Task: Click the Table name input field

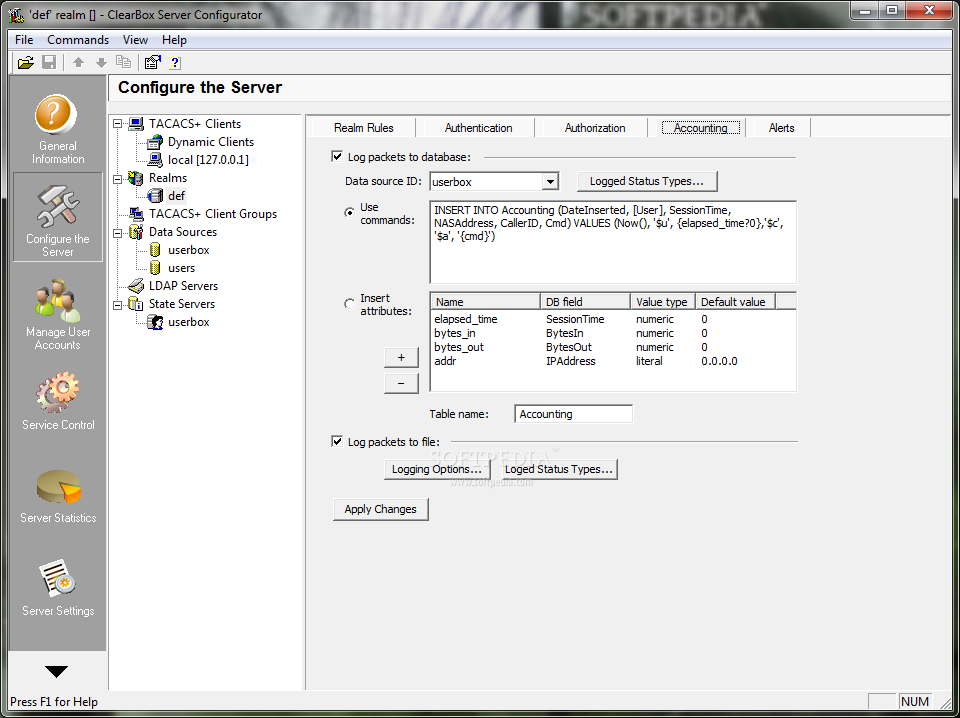Action: pyautogui.click(x=573, y=414)
